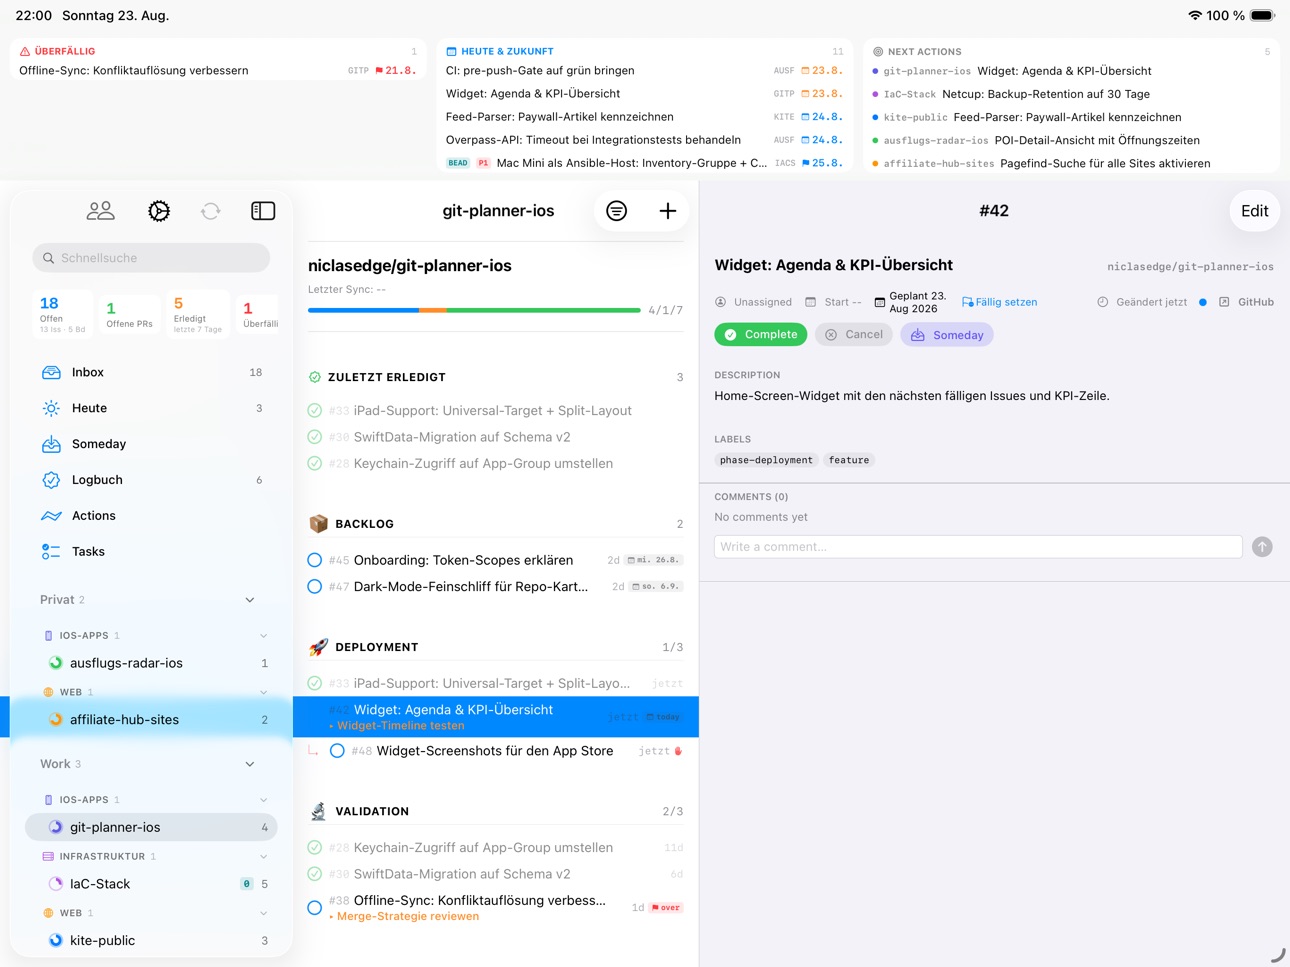Cancel issue #42 with Cancel button

coord(854,335)
